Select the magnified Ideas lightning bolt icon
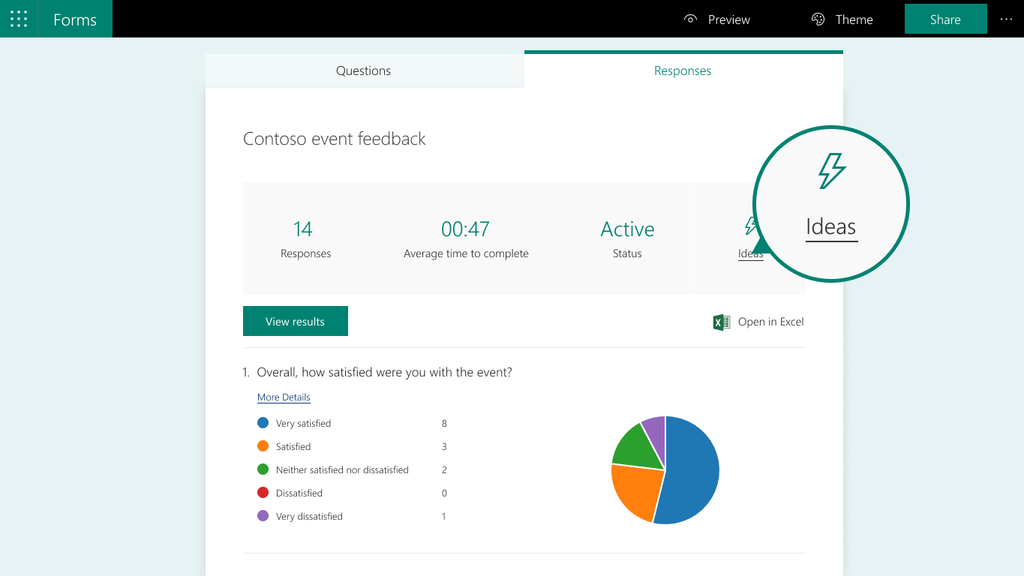Viewport: 1024px width, 576px height. click(x=830, y=172)
